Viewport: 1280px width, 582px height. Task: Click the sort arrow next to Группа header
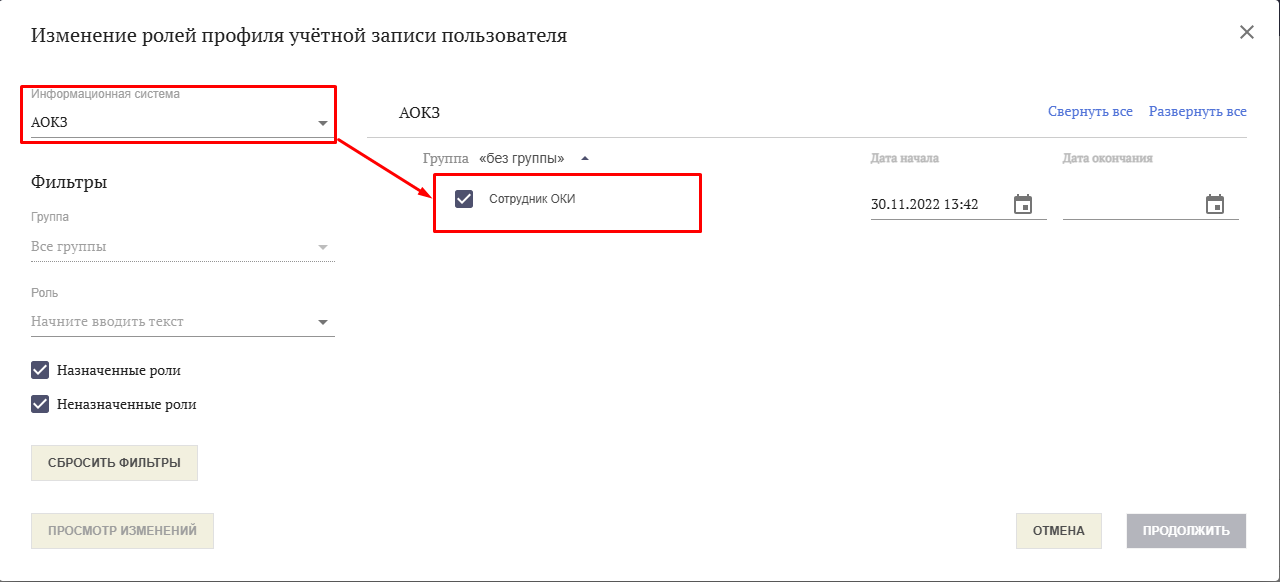[585, 157]
